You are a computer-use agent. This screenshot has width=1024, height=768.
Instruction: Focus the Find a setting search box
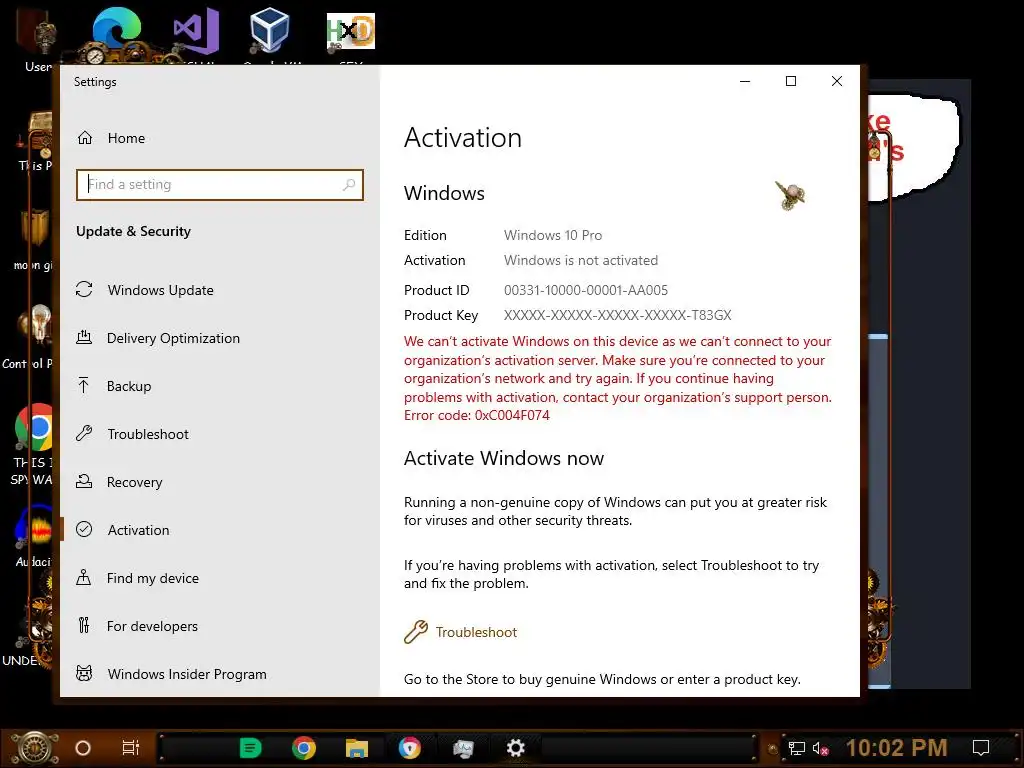[219, 185]
